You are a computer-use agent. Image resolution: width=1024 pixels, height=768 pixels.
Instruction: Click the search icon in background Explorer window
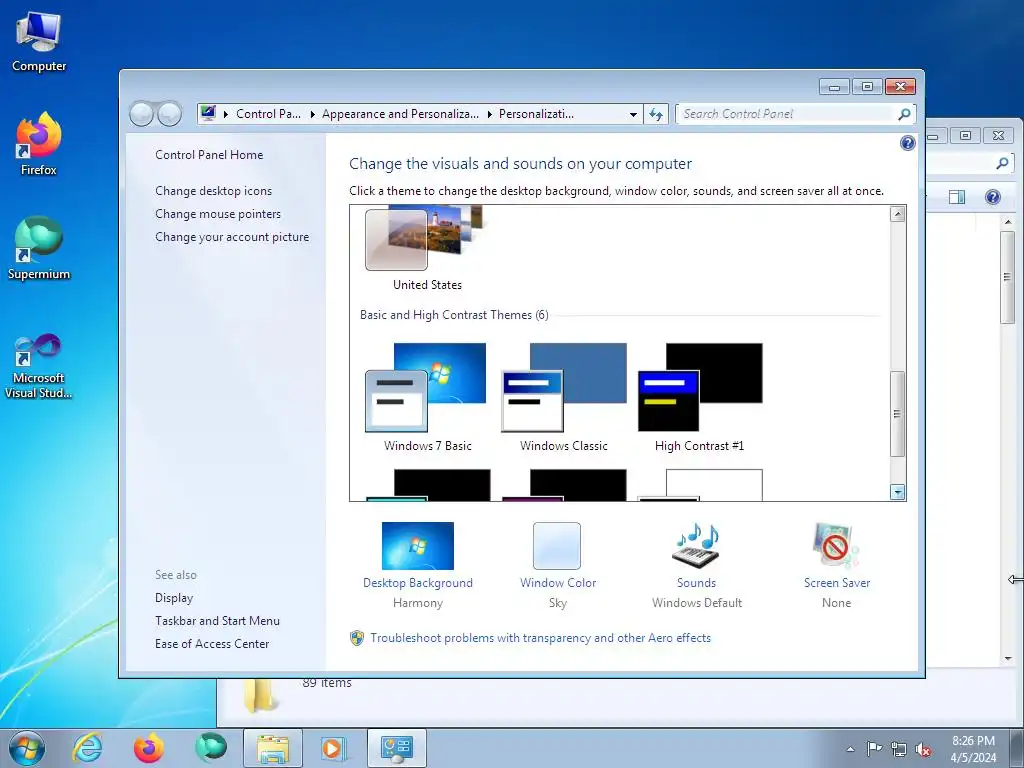[1002, 163]
